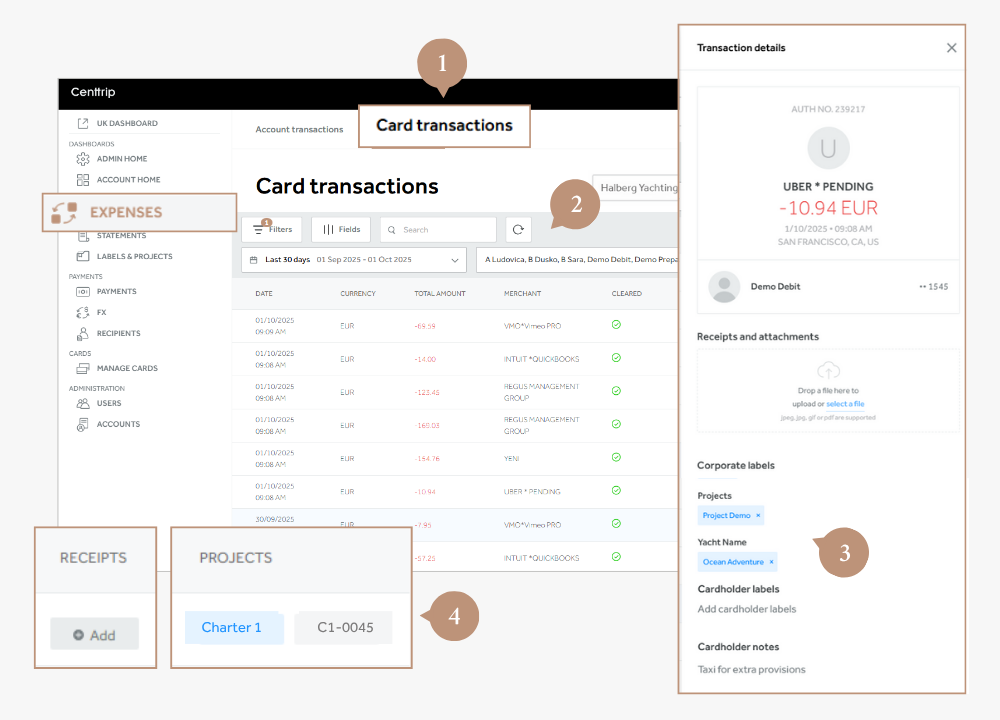Remove the Ocean Adventure yacht label
This screenshot has height=720, width=1000.
click(771, 562)
